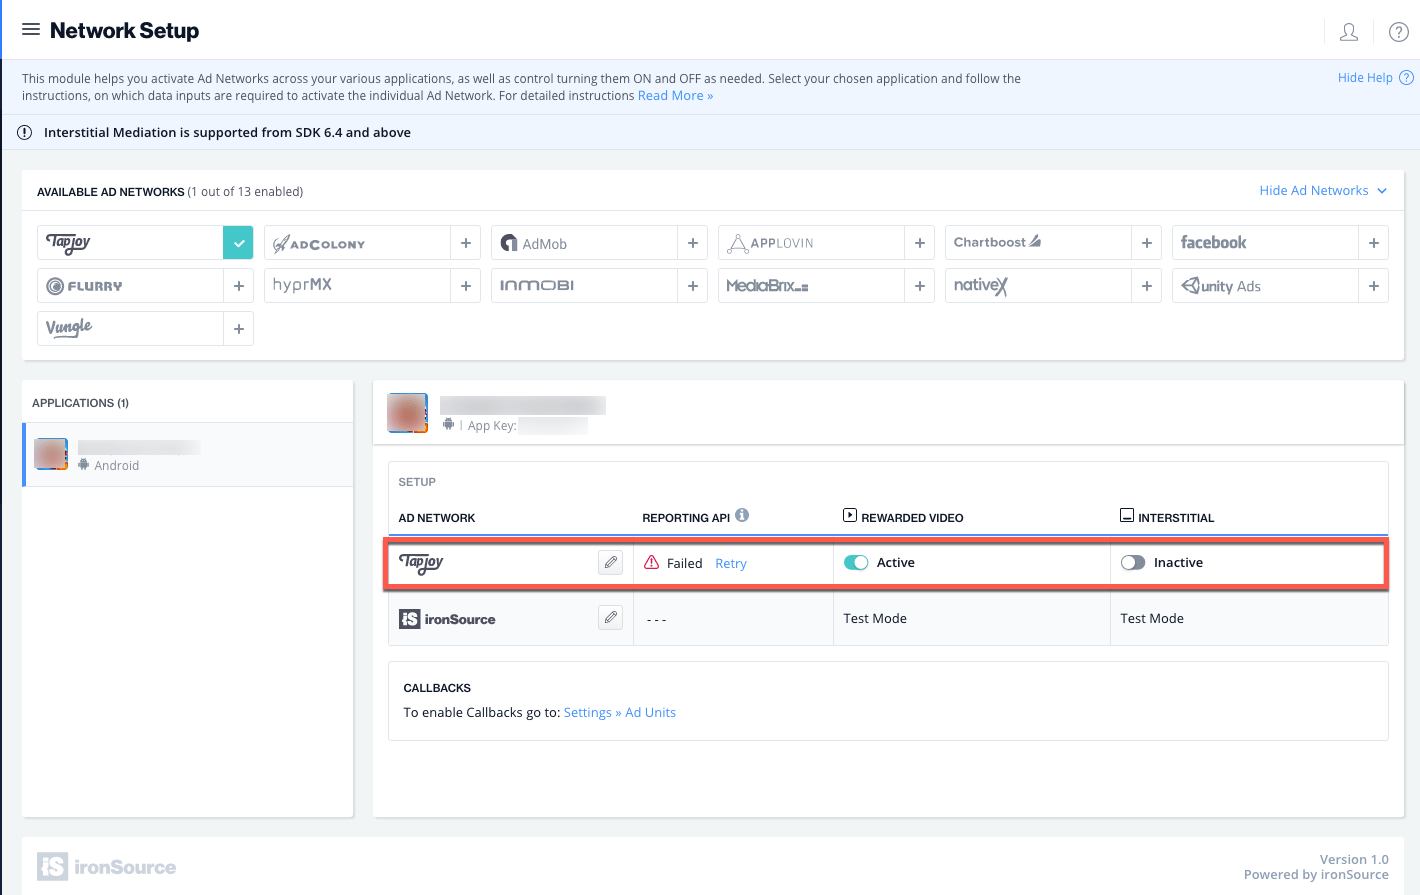This screenshot has height=895, width=1420.
Task: Open the hamburger navigation menu
Action: pos(31,30)
